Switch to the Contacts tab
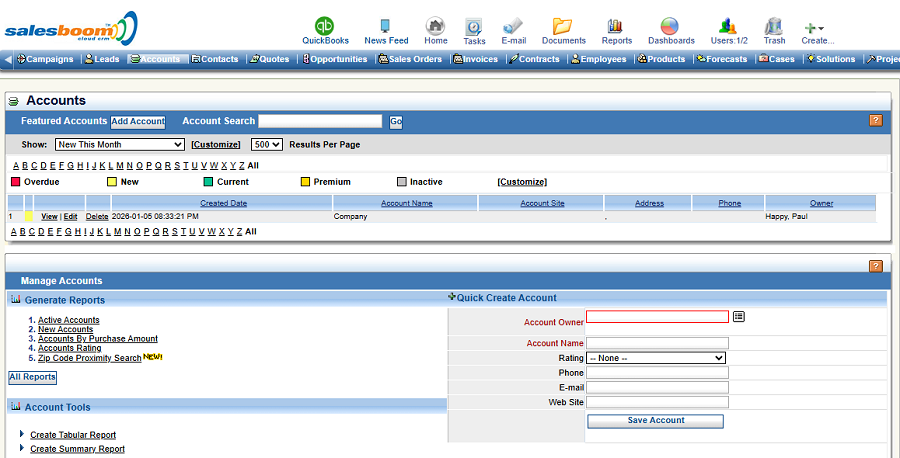Screen dimensions: 900x458 [x=215, y=59]
